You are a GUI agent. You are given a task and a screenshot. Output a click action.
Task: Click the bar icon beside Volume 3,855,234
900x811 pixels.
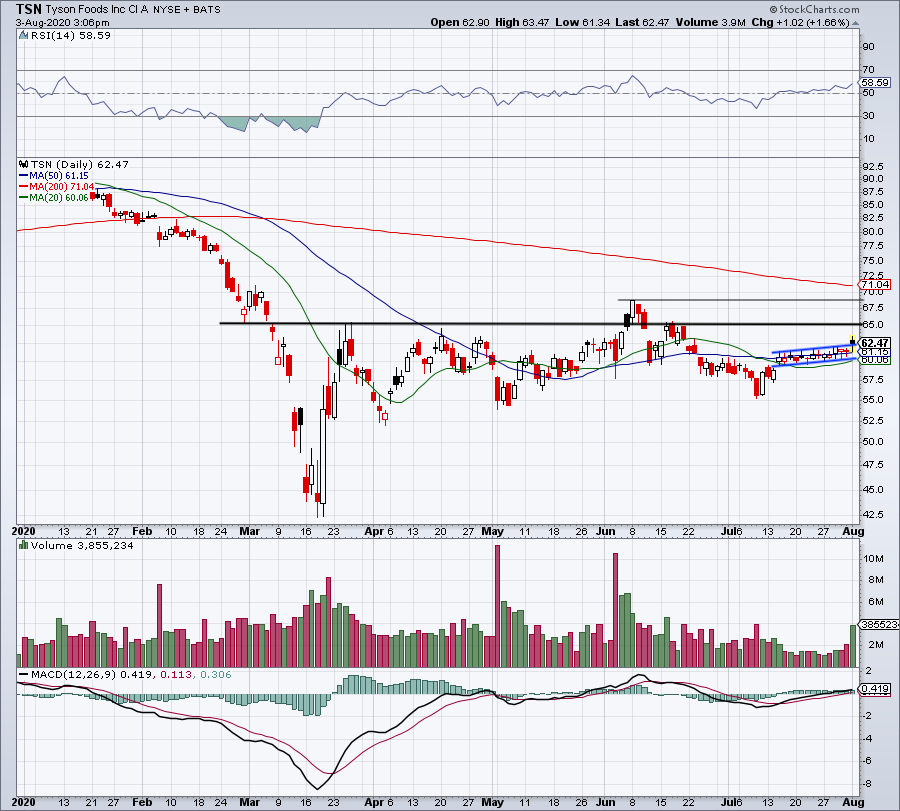tap(24, 545)
